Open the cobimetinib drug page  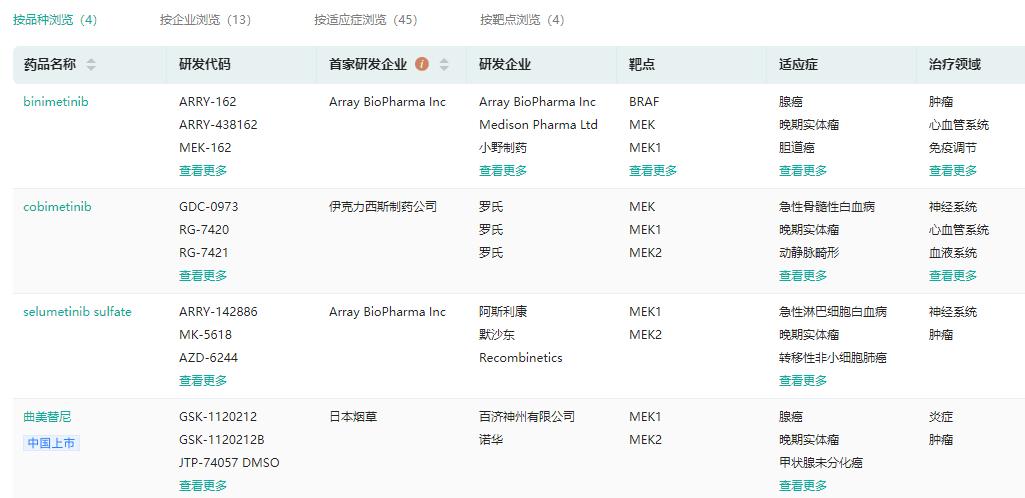pyautogui.click(x=57, y=207)
